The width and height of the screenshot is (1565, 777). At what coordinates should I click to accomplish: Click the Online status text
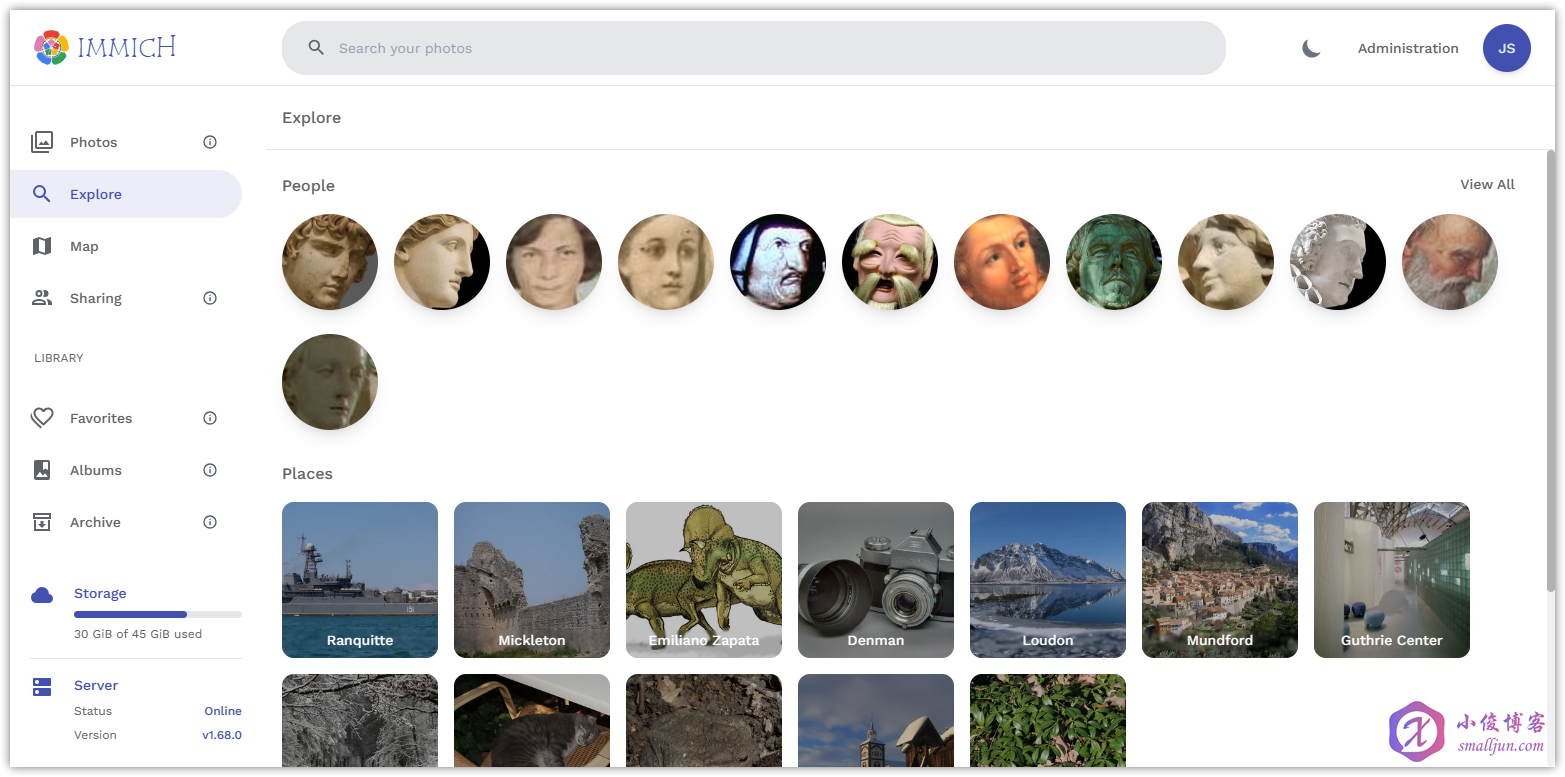(x=223, y=711)
